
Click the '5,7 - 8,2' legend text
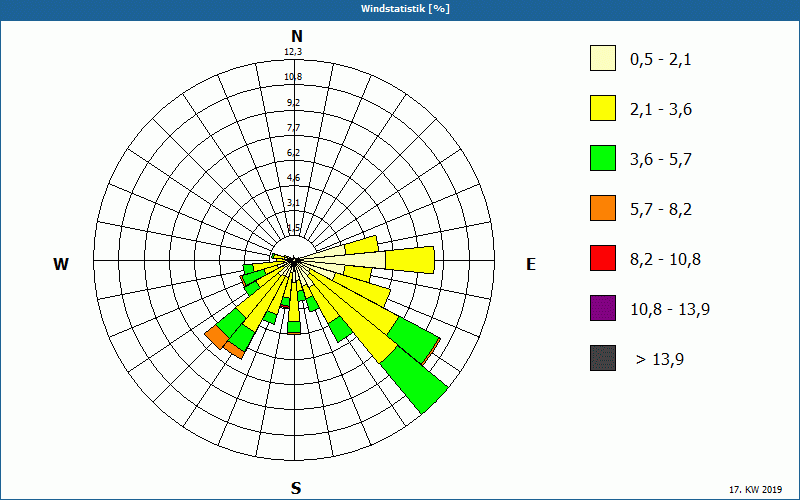click(661, 210)
